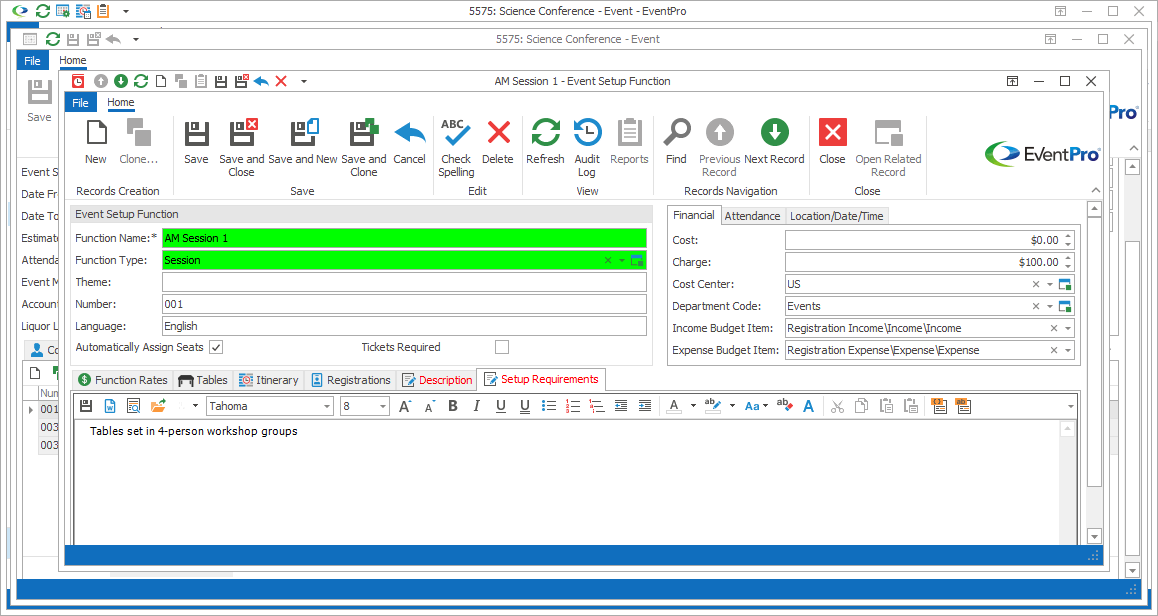Image resolution: width=1158 pixels, height=616 pixels.
Task: Switch to the Itinerary tab
Action: 269,380
